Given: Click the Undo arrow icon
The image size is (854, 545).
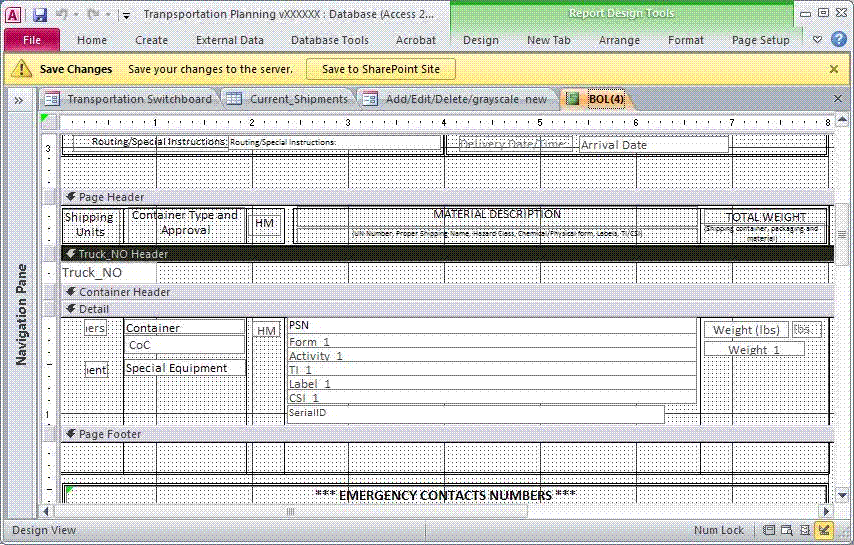Looking at the screenshot, I should 62,15.
